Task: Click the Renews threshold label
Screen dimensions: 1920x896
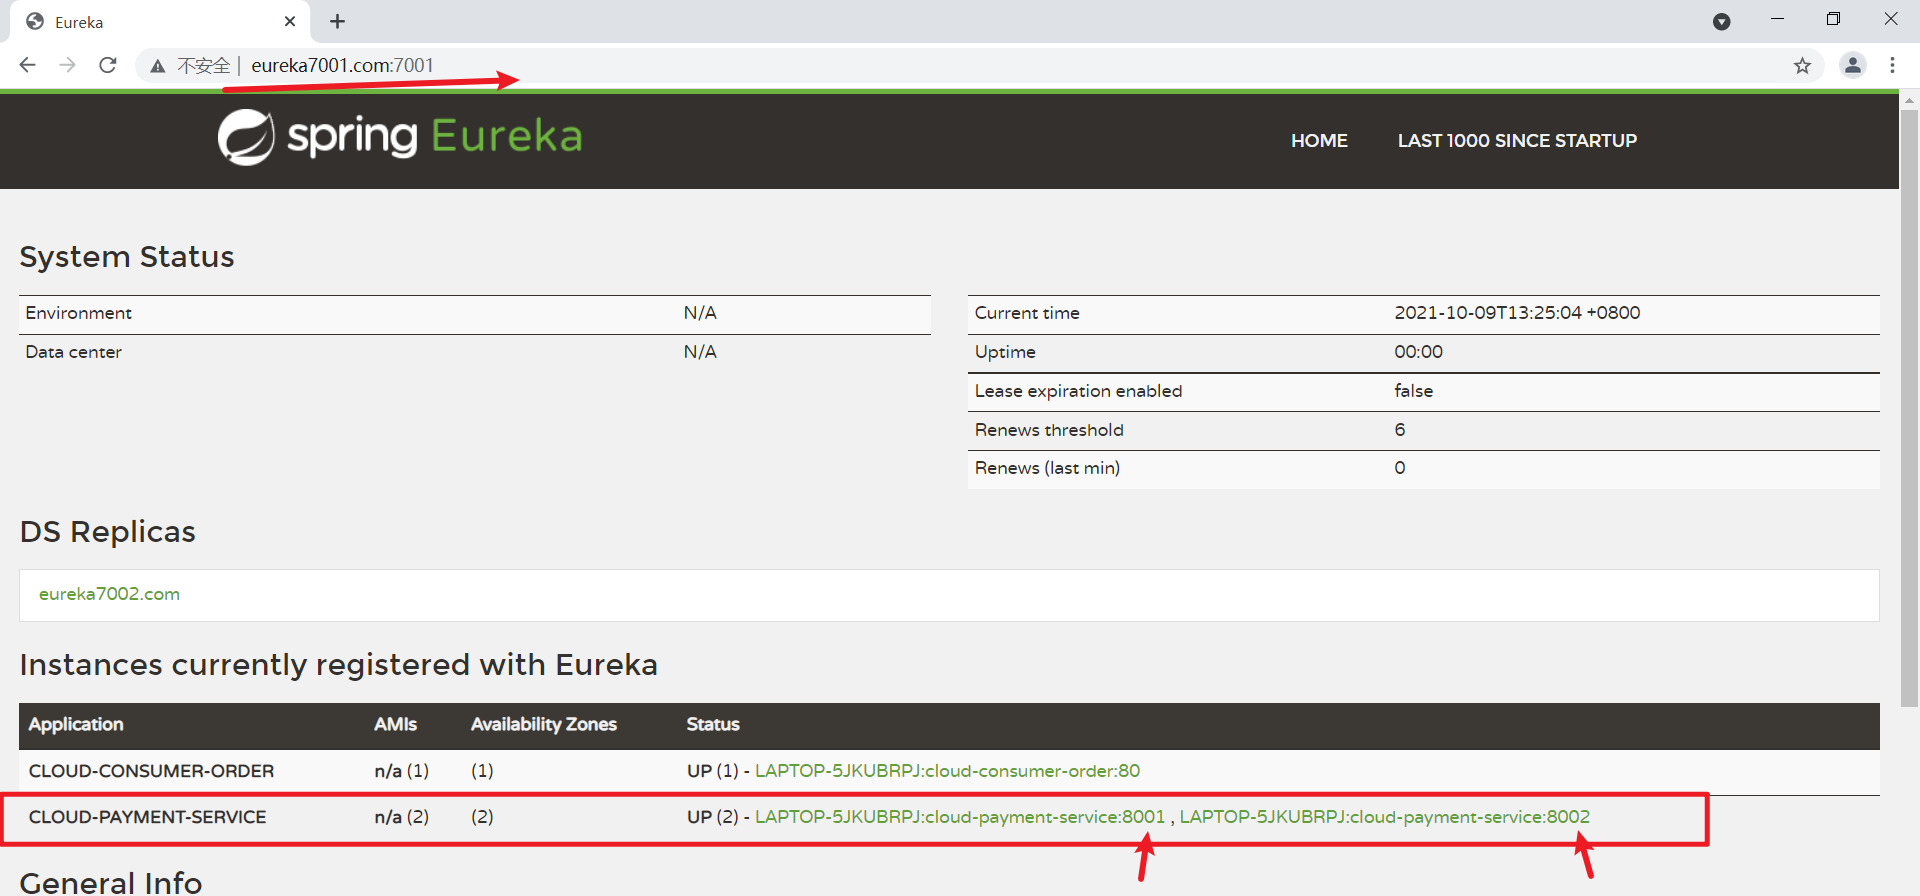Action: (1049, 430)
